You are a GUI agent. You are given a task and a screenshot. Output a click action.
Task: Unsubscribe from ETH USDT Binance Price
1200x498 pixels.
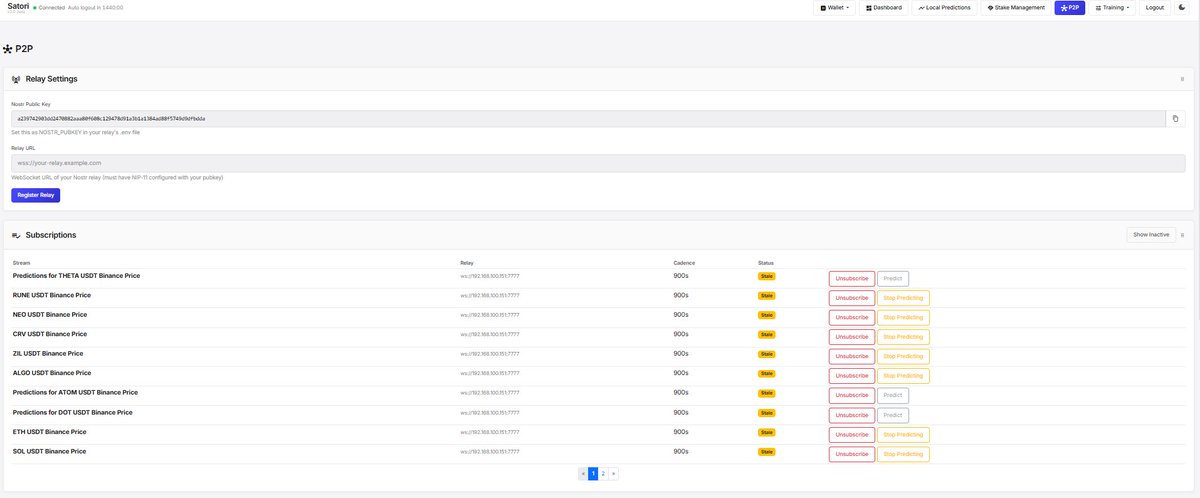pyautogui.click(x=851, y=435)
